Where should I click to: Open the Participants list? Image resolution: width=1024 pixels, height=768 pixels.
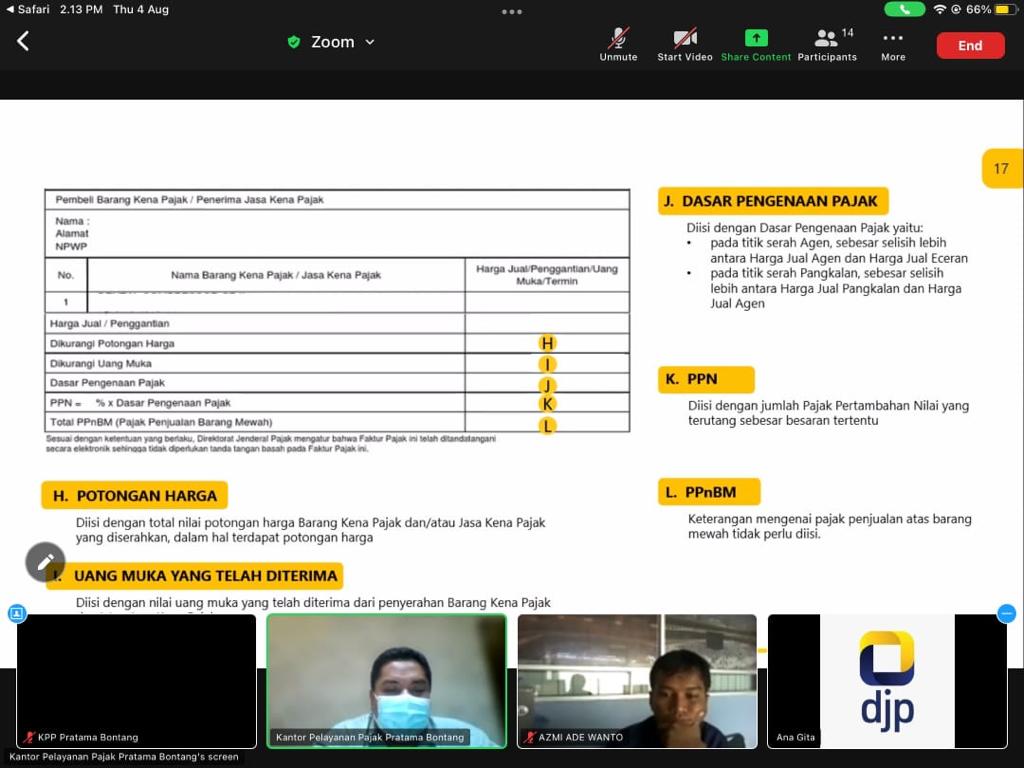[827, 44]
